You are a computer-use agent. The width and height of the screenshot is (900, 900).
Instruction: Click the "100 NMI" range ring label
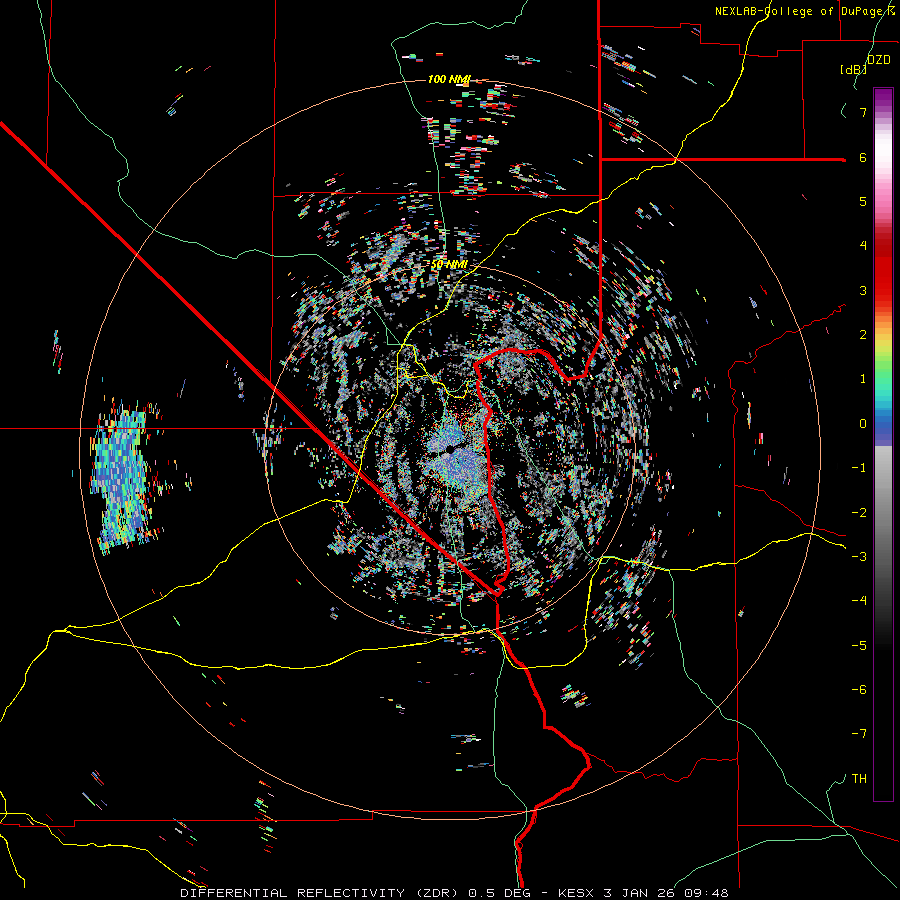coord(449,79)
